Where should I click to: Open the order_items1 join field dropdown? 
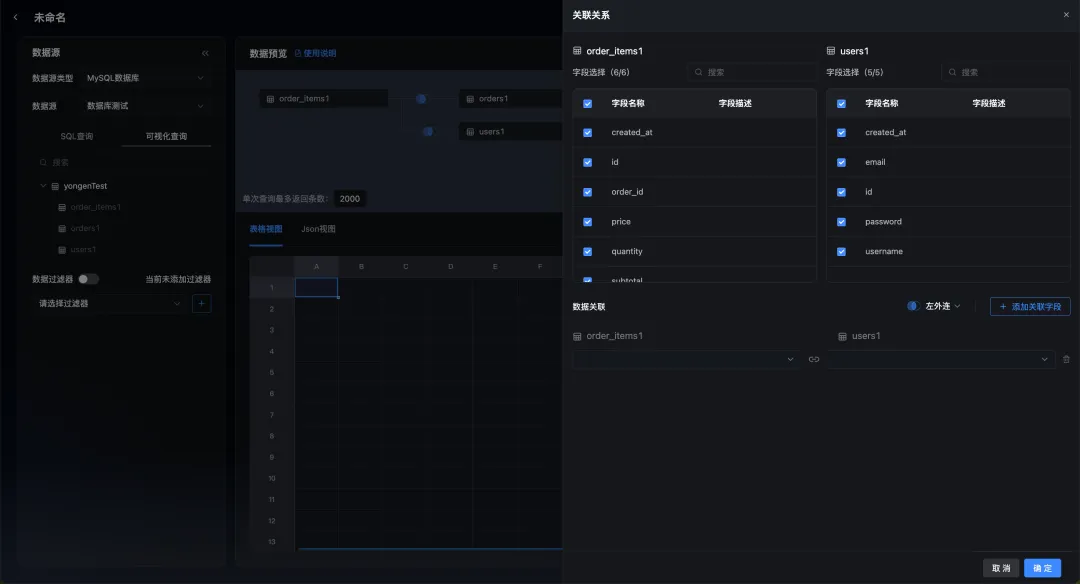point(685,359)
